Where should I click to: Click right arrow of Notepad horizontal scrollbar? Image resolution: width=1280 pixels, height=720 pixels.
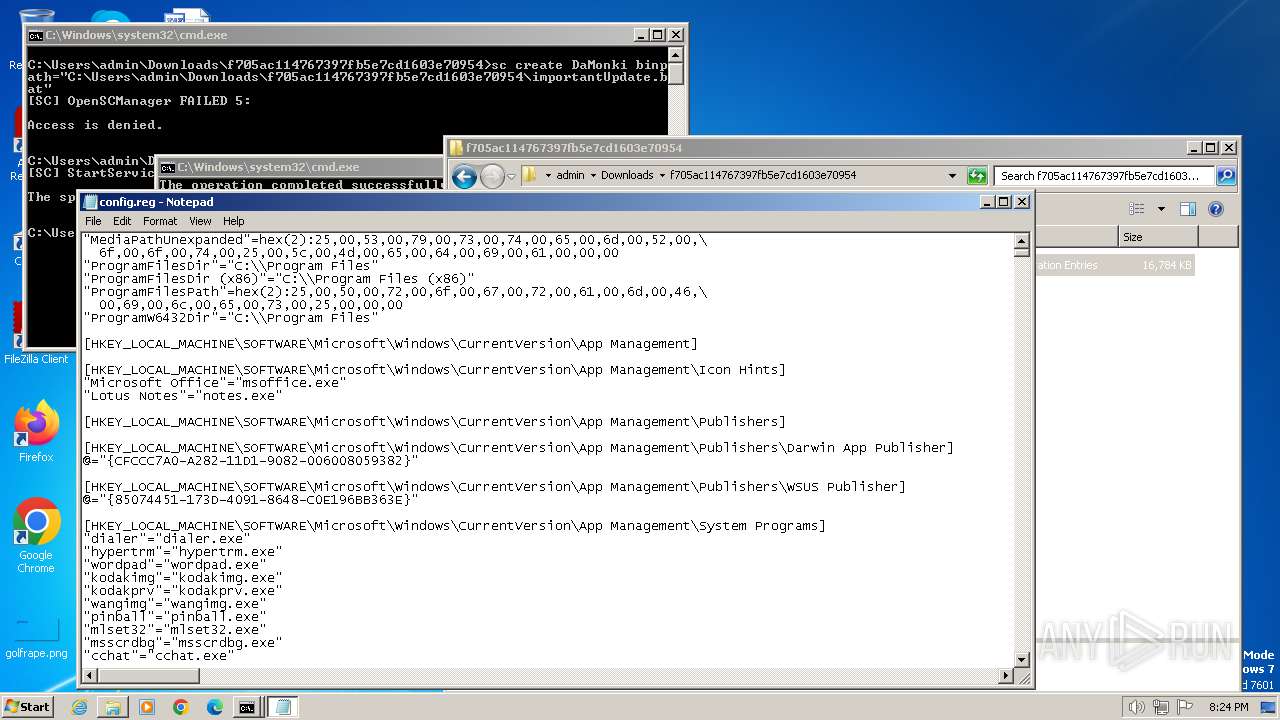coord(1007,677)
